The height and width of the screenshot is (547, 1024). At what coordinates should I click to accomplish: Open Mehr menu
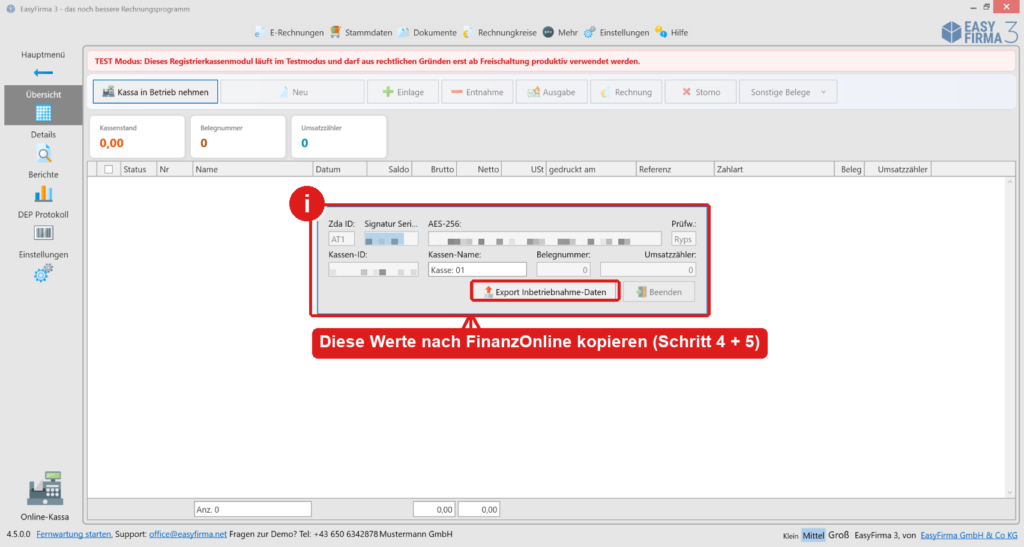560,33
